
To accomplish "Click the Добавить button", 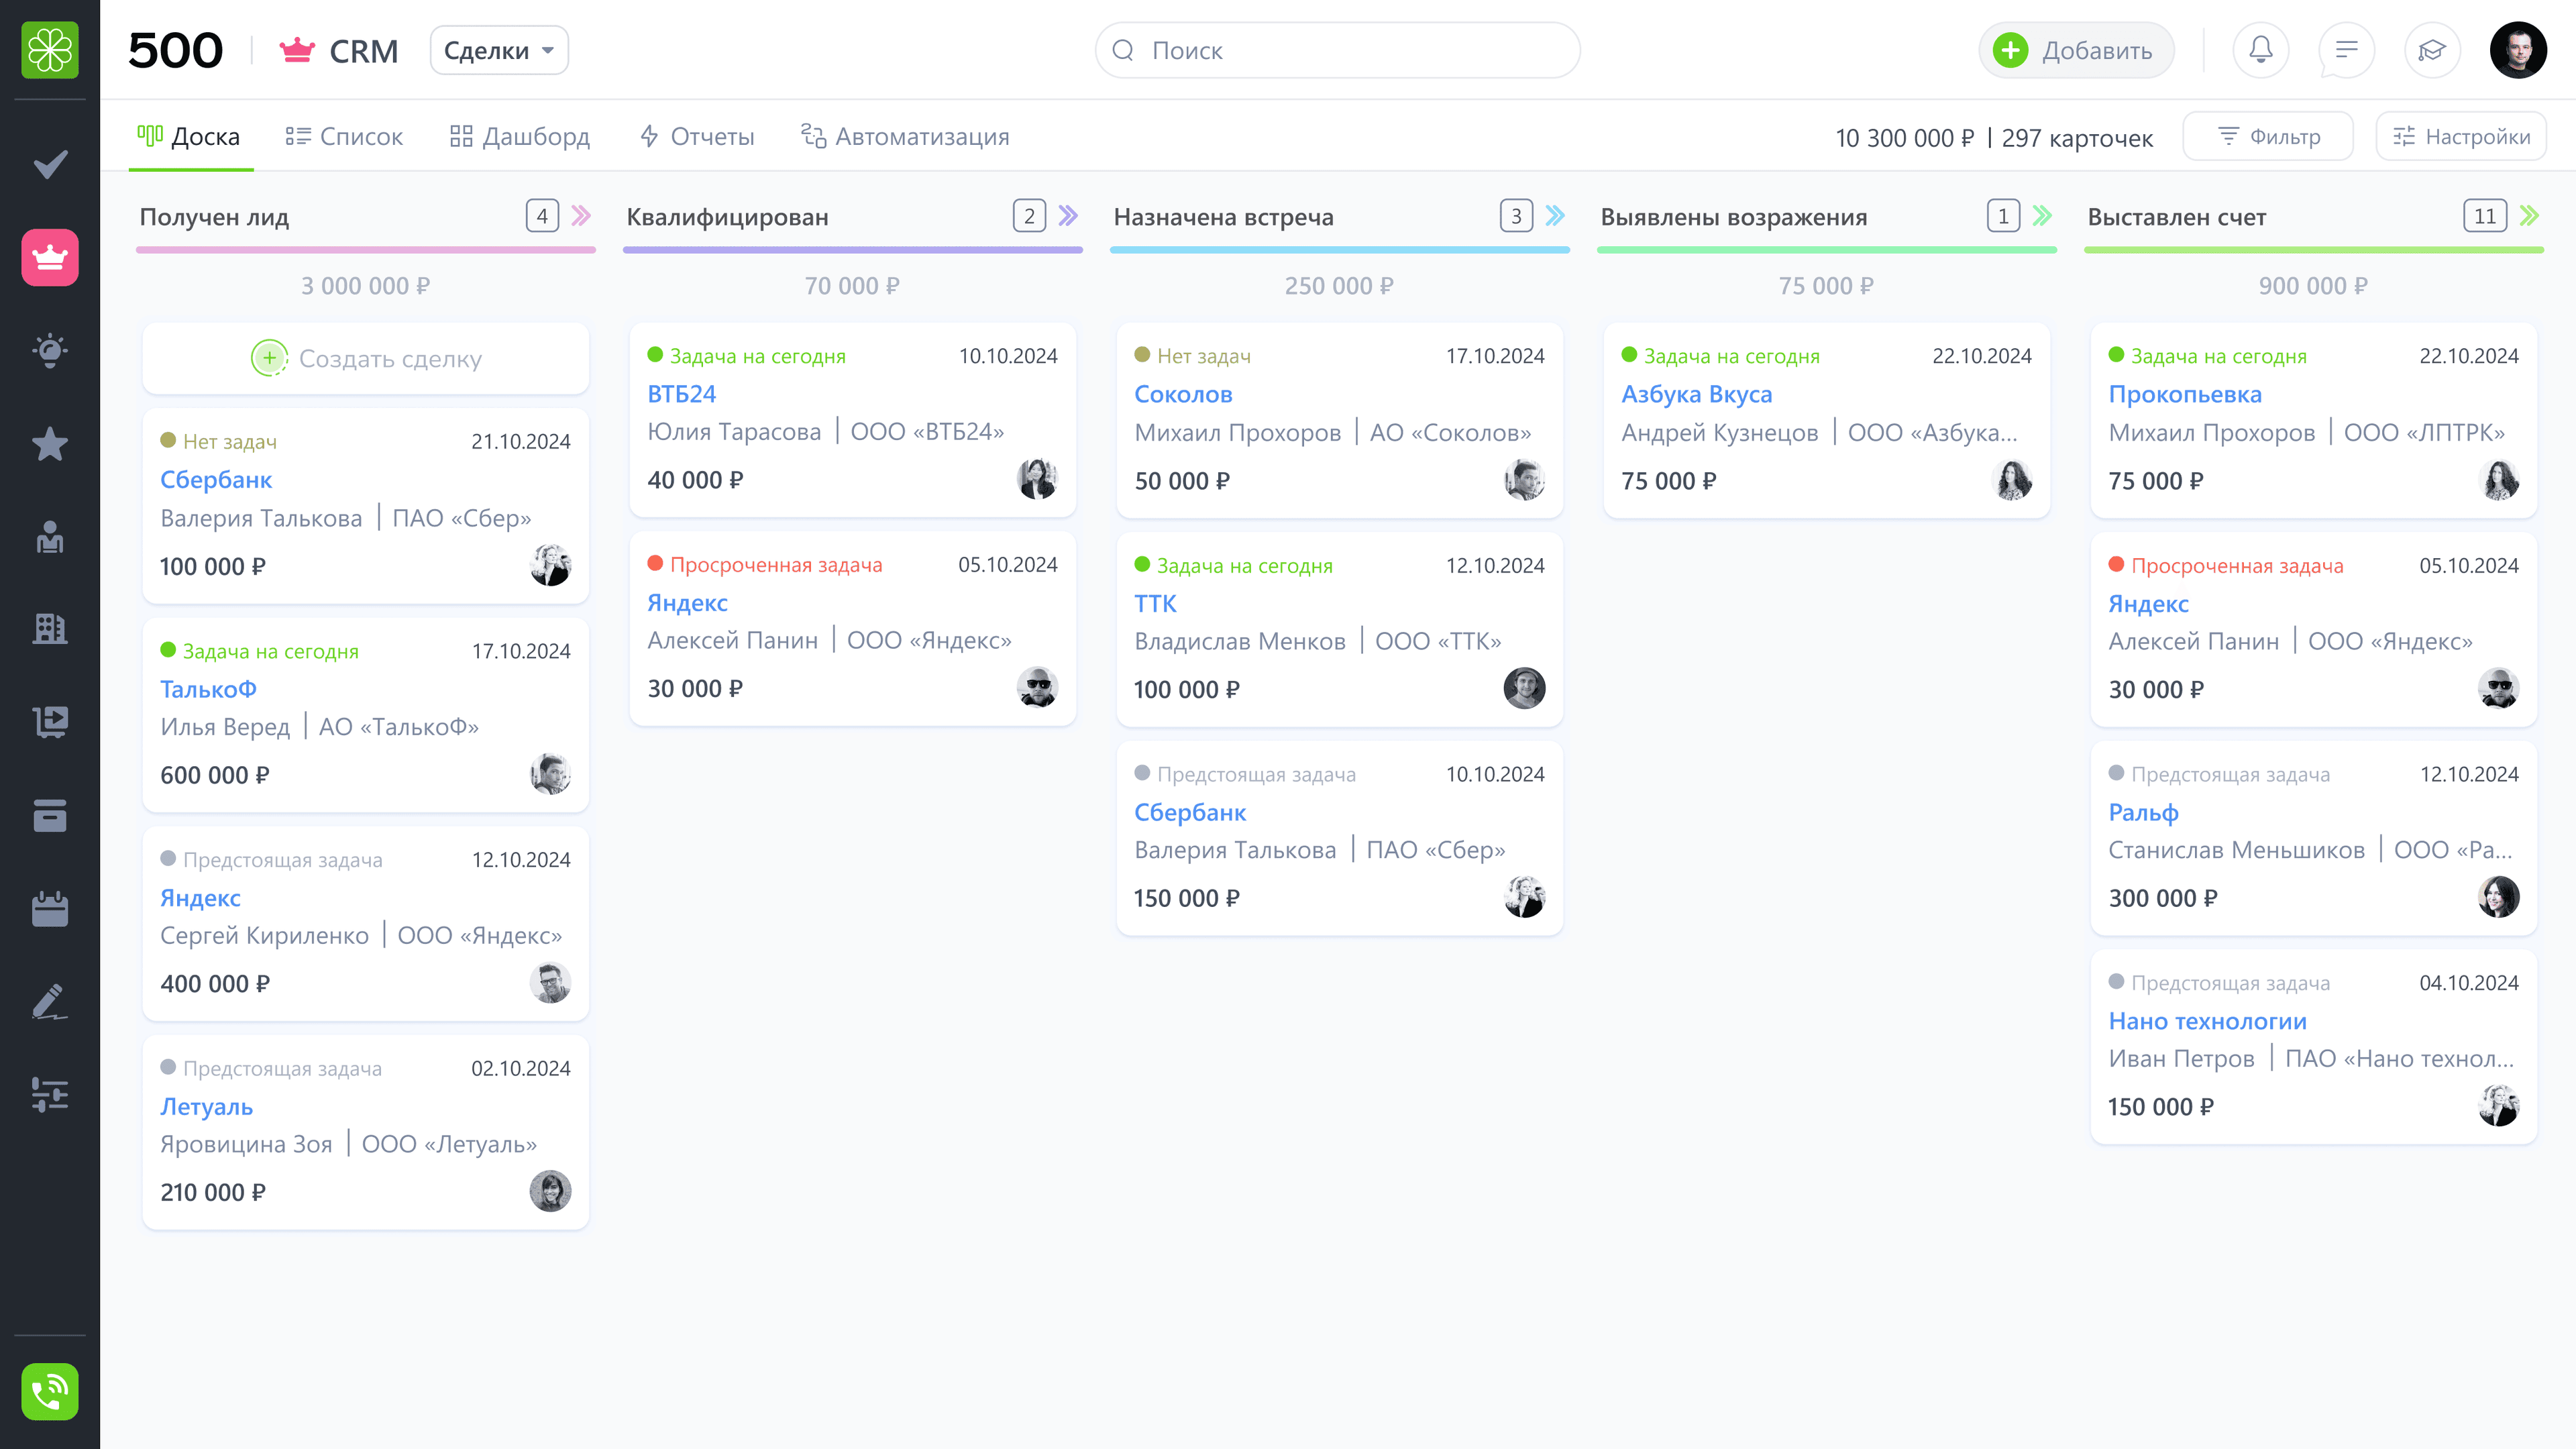I will (2076, 50).
